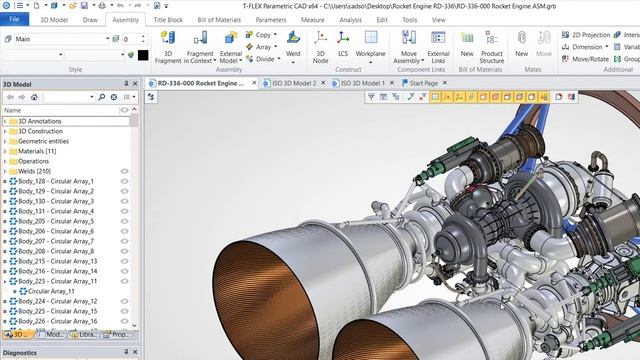Hide Body_224 - Circular Array_12
Screen dimensions: 640x360
coord(124,301)
